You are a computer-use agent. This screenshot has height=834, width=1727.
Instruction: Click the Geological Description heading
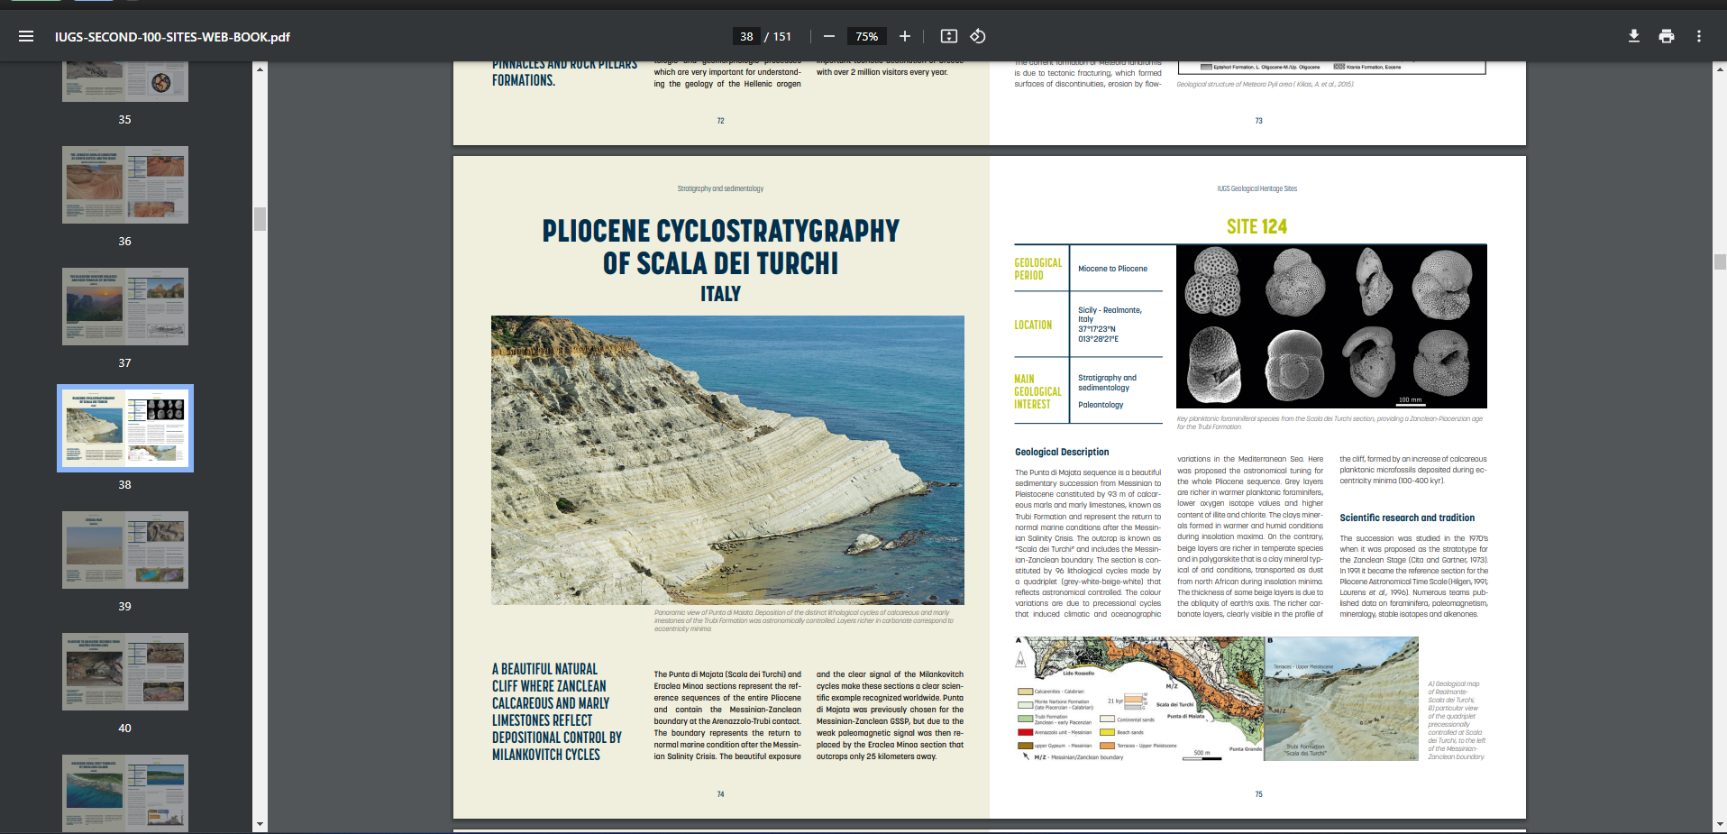[1062, 452]
